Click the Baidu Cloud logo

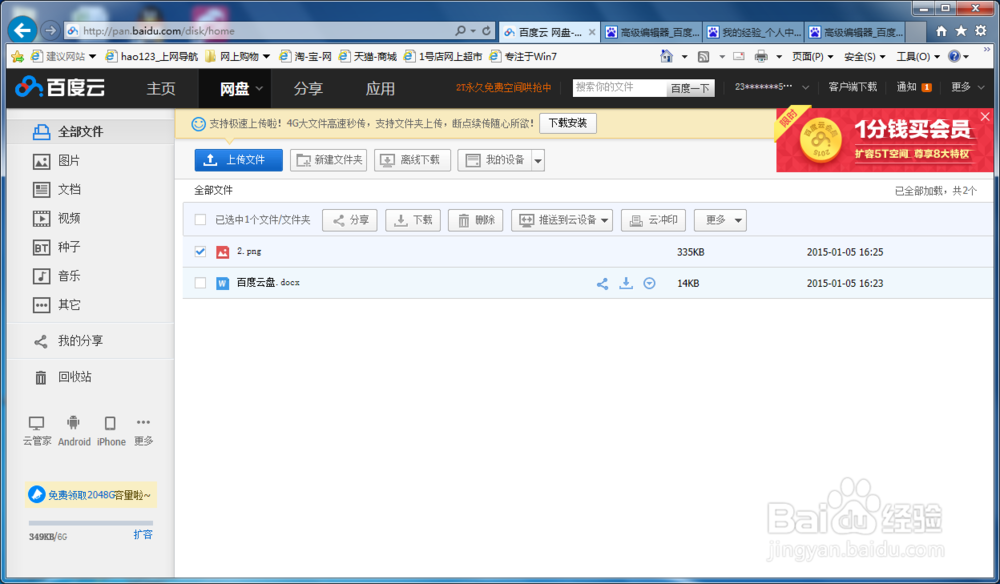61,87
